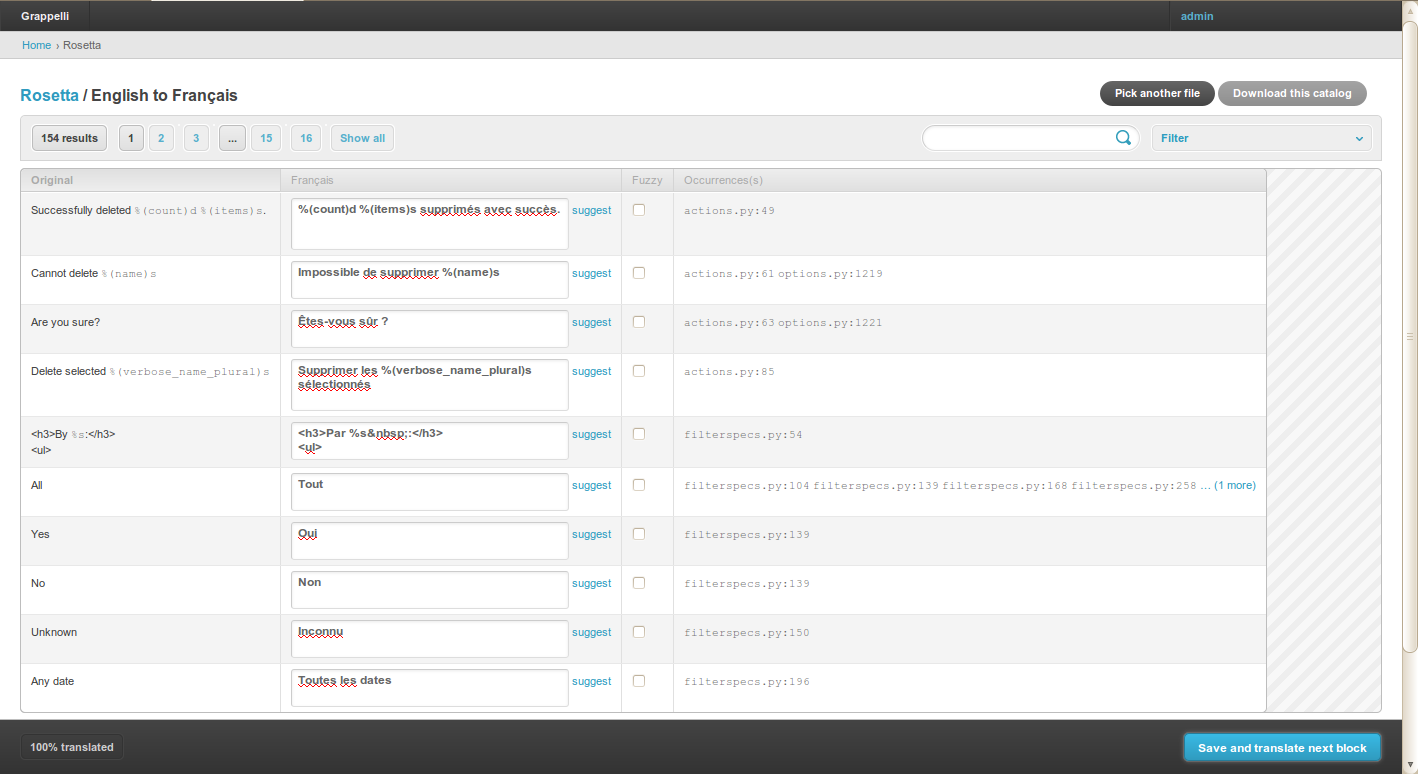
Task: Edit translation field starting with h3 Par
Action: click(x=429, y=441)
